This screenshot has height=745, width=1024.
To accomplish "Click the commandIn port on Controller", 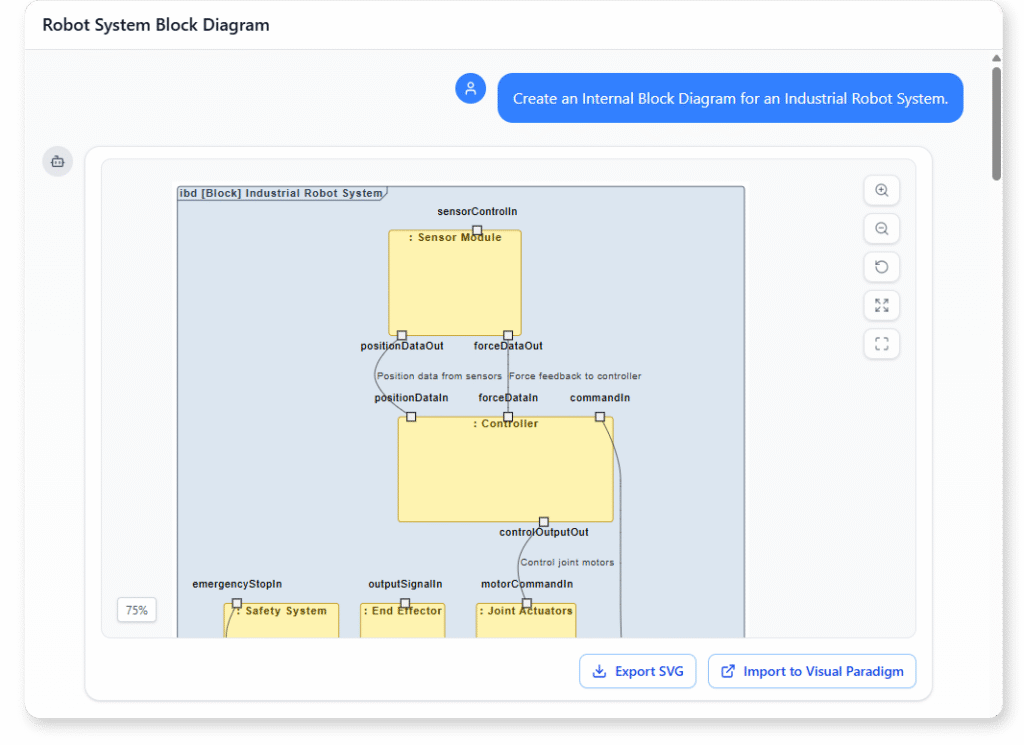I will pyautogui.click(x=600, y=416).
